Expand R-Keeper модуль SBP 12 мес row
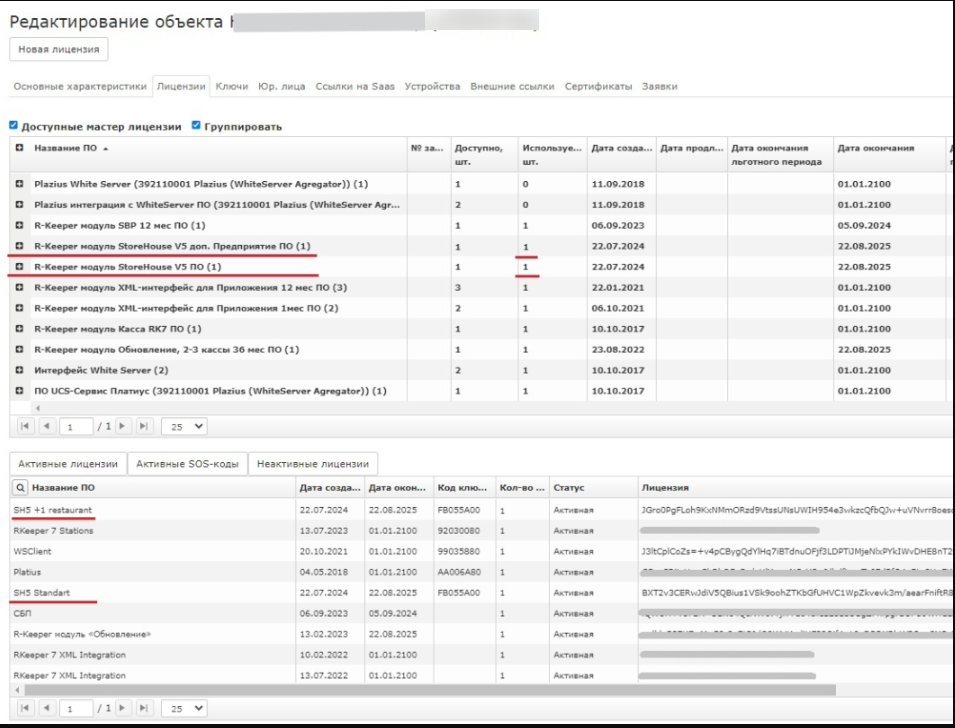955x728 pixels. 19,225
